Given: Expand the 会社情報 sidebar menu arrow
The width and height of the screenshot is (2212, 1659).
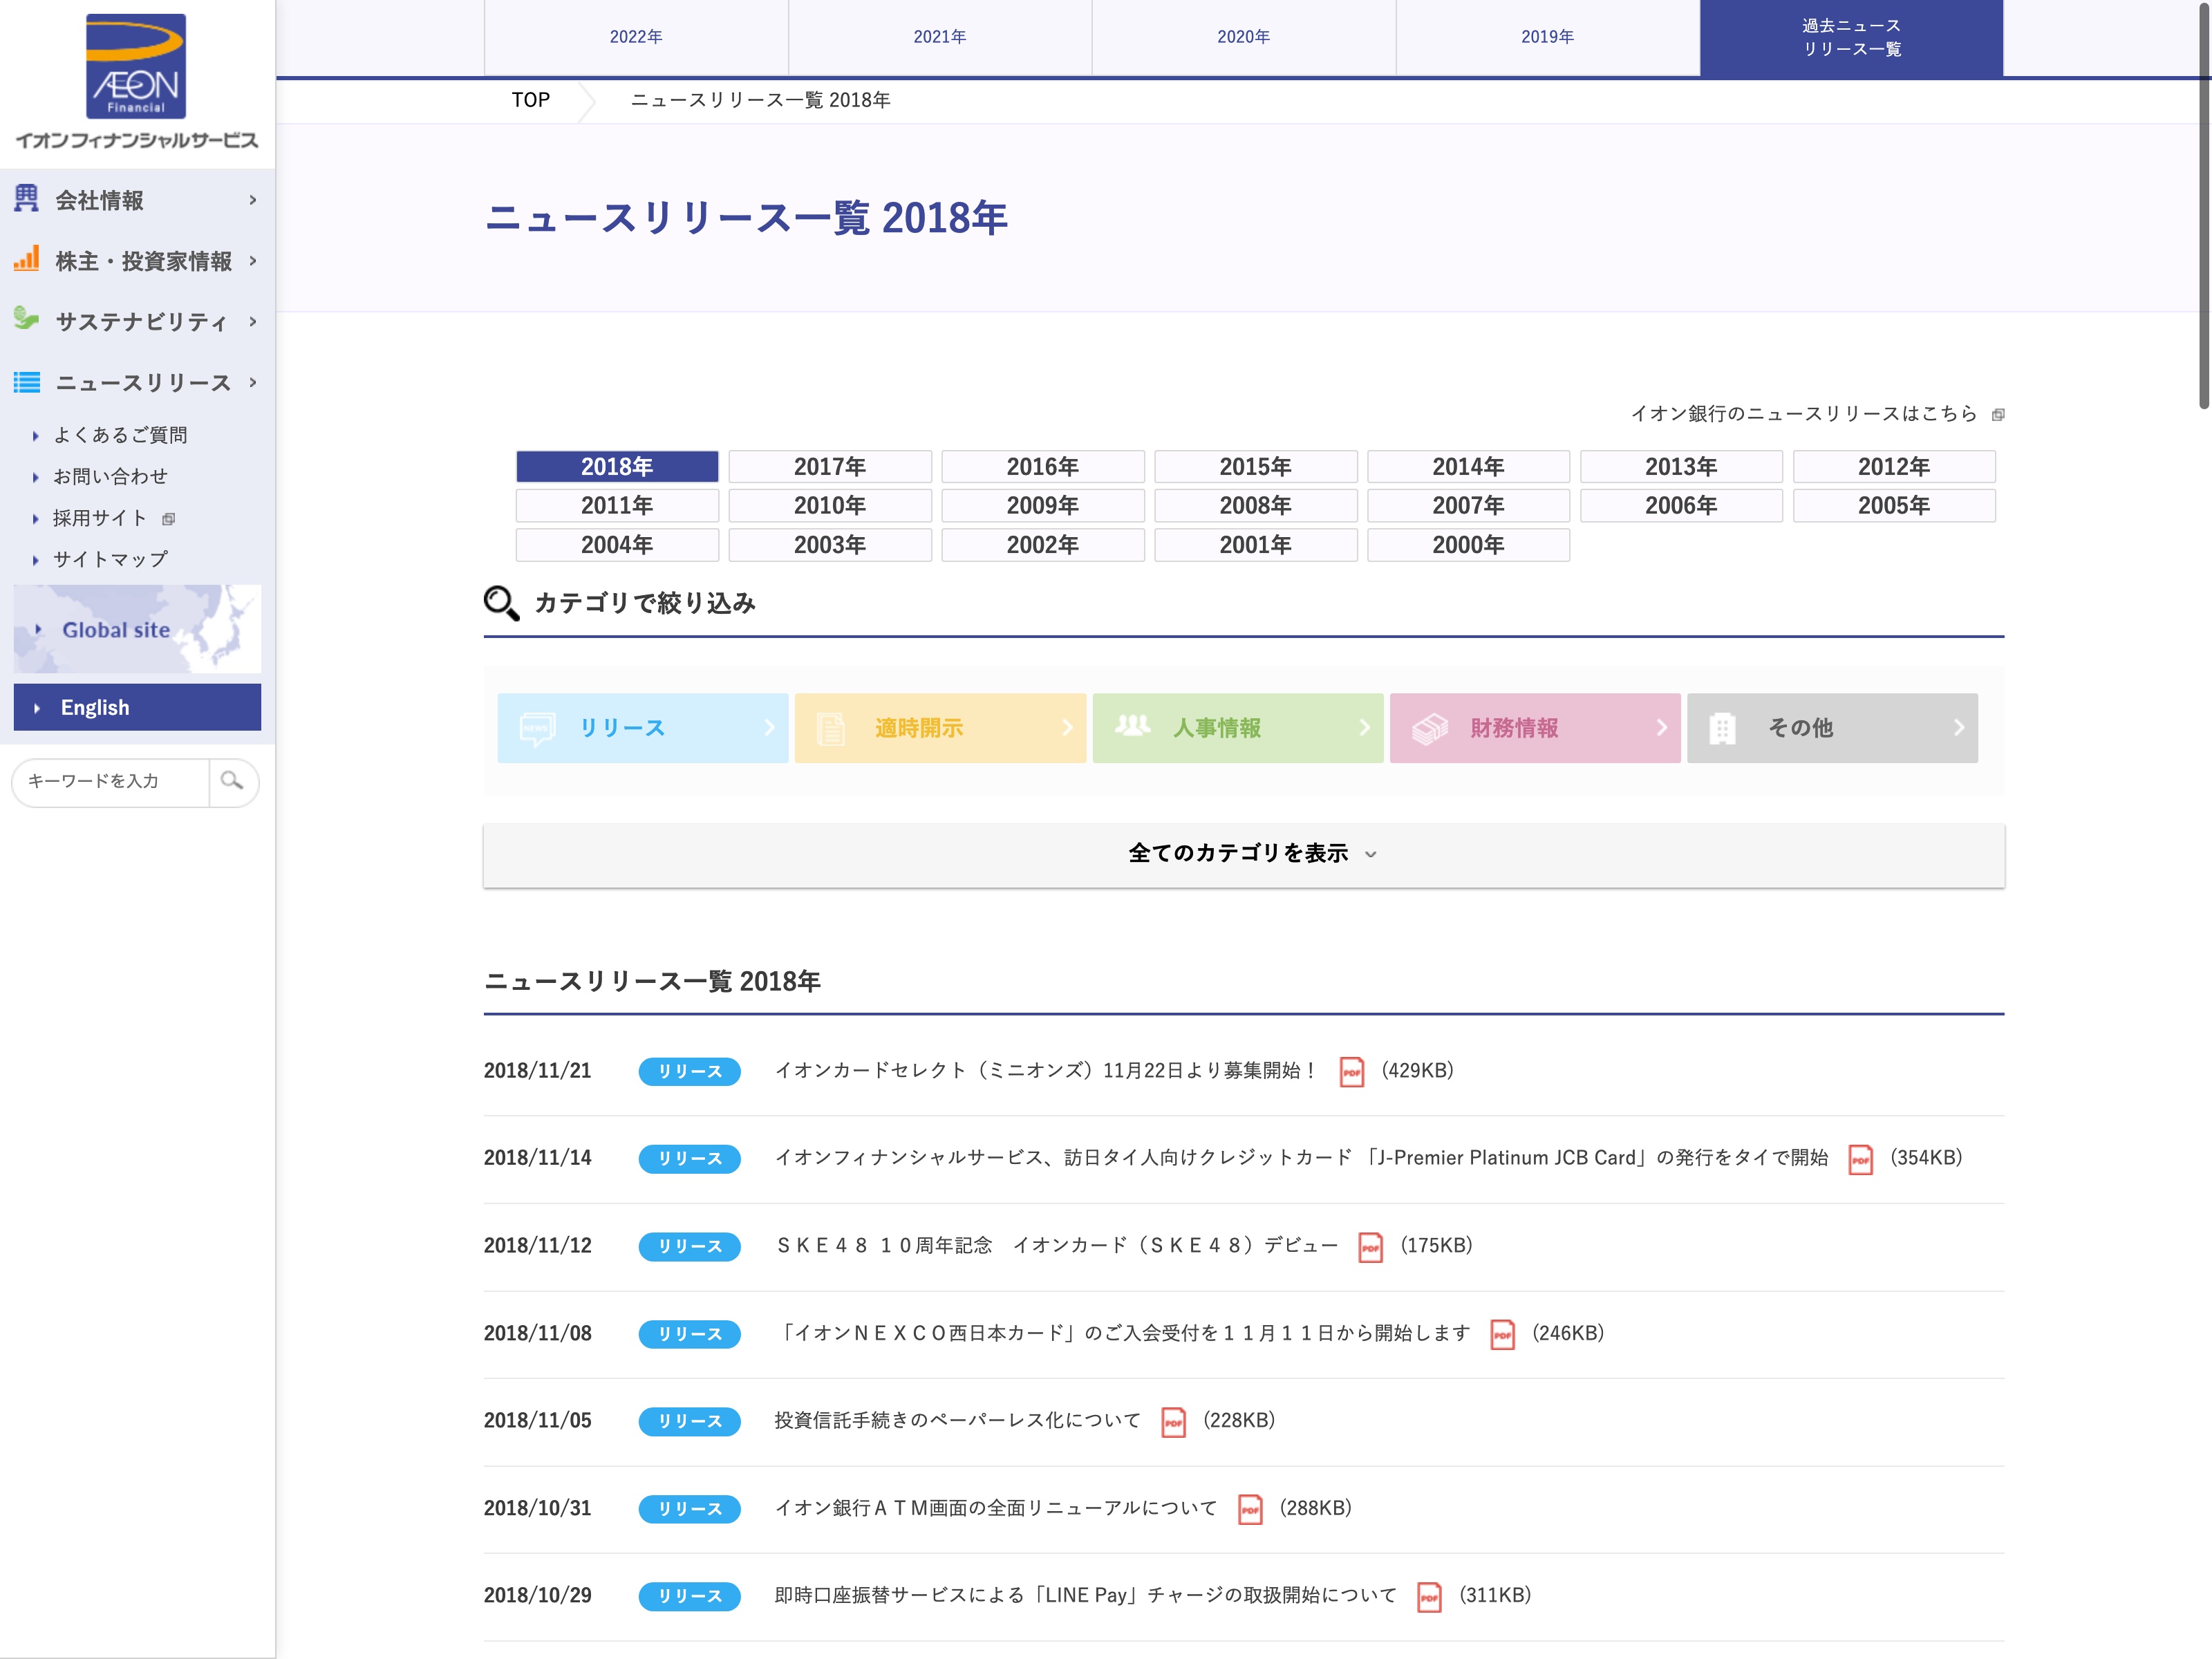Looking at the screenshot, I should 253,200.
